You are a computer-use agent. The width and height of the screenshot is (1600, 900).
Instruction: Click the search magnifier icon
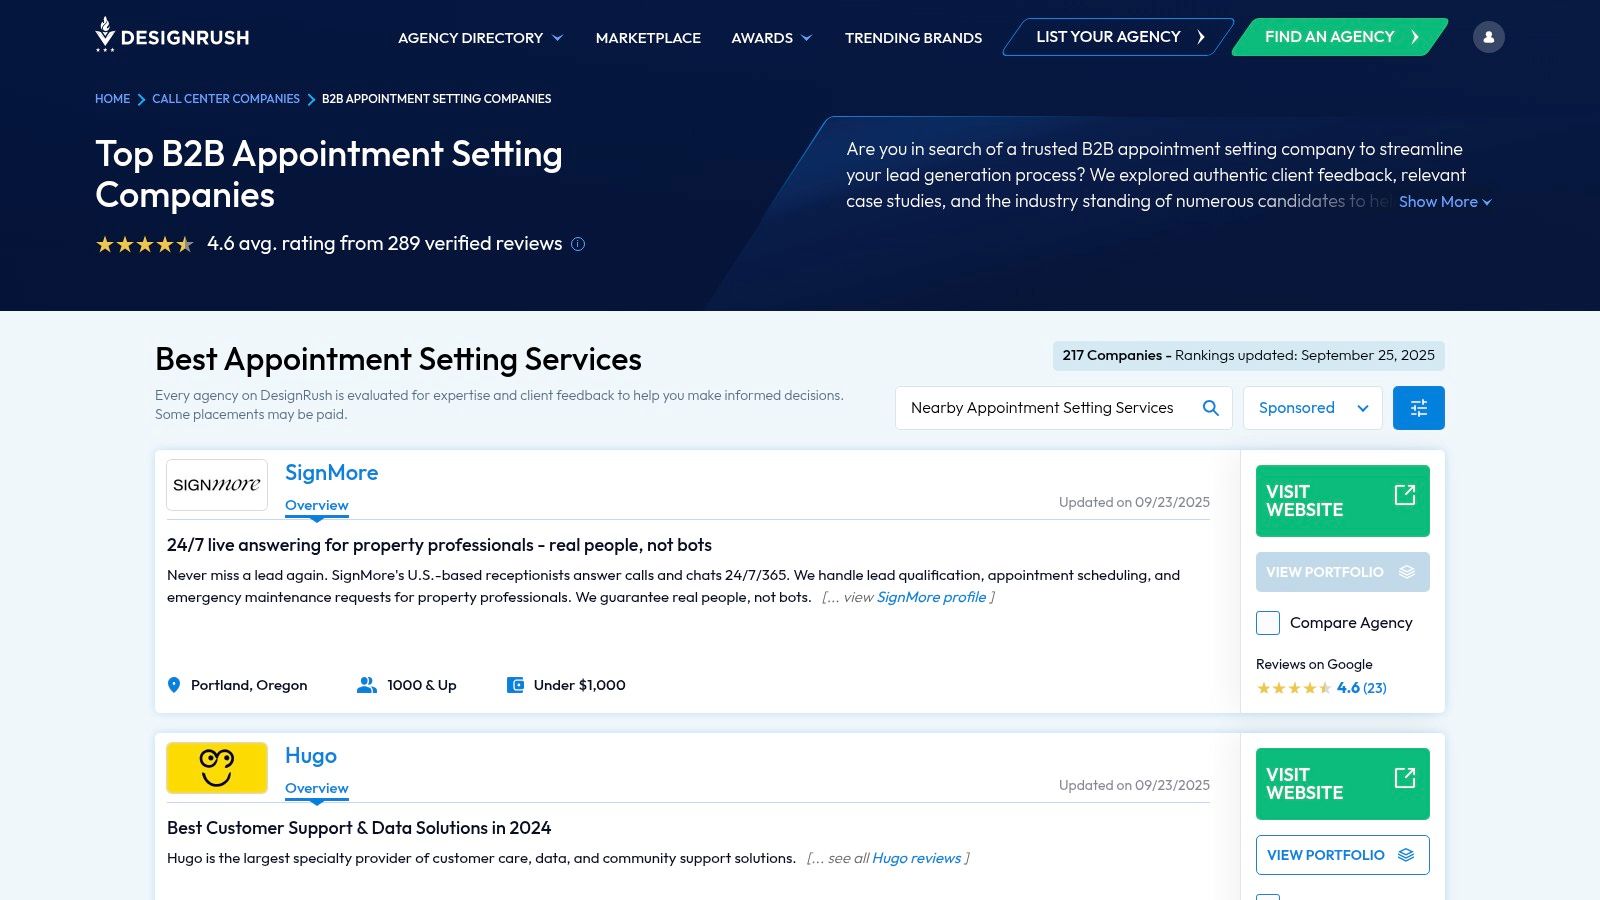pos(1210,408)
